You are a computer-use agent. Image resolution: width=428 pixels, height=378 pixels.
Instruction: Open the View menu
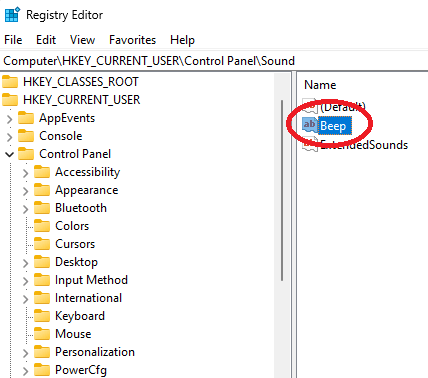(82, 40)
